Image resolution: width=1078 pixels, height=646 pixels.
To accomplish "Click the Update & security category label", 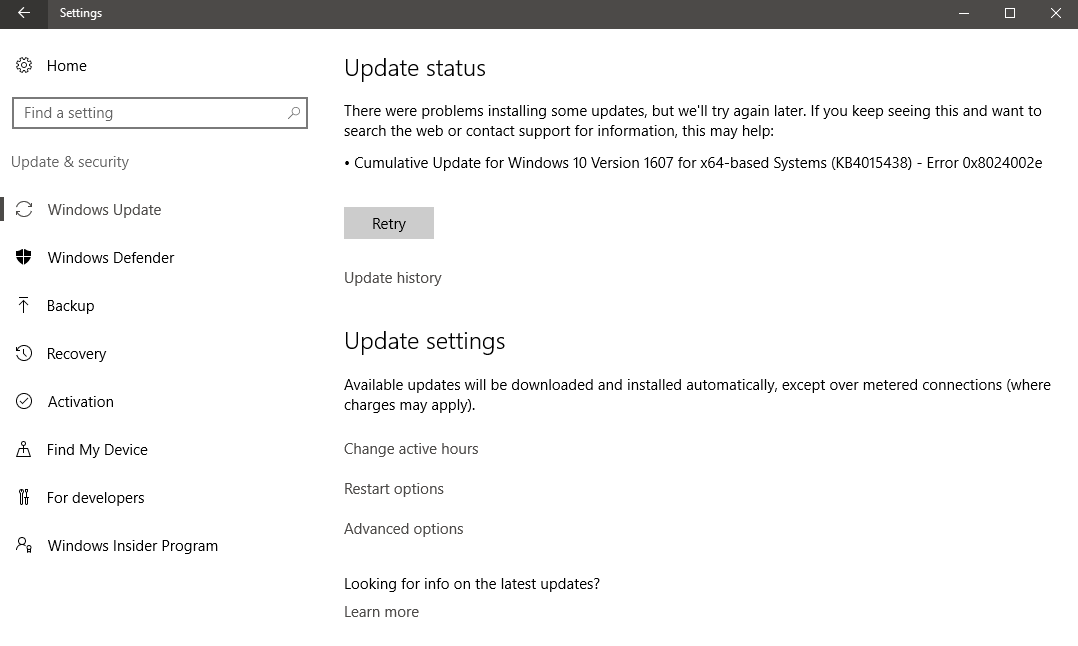I will click(x=70, y=162).
